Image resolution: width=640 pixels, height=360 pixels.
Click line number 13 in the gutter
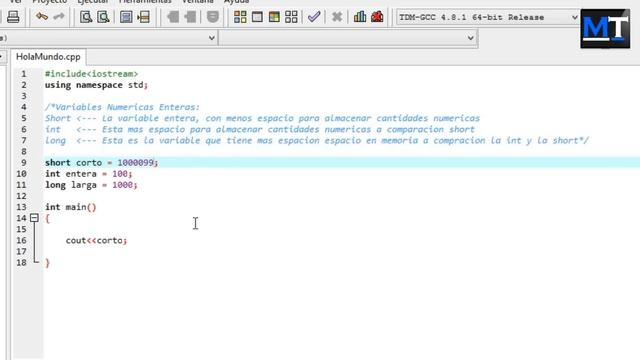[x=21, y=207]
